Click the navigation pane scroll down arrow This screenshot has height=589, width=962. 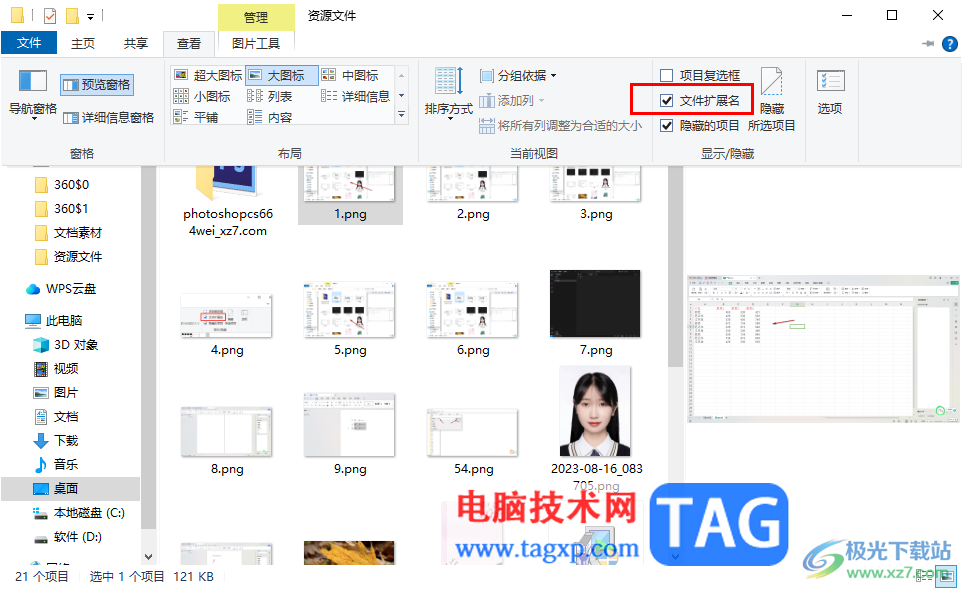(148, 556)
